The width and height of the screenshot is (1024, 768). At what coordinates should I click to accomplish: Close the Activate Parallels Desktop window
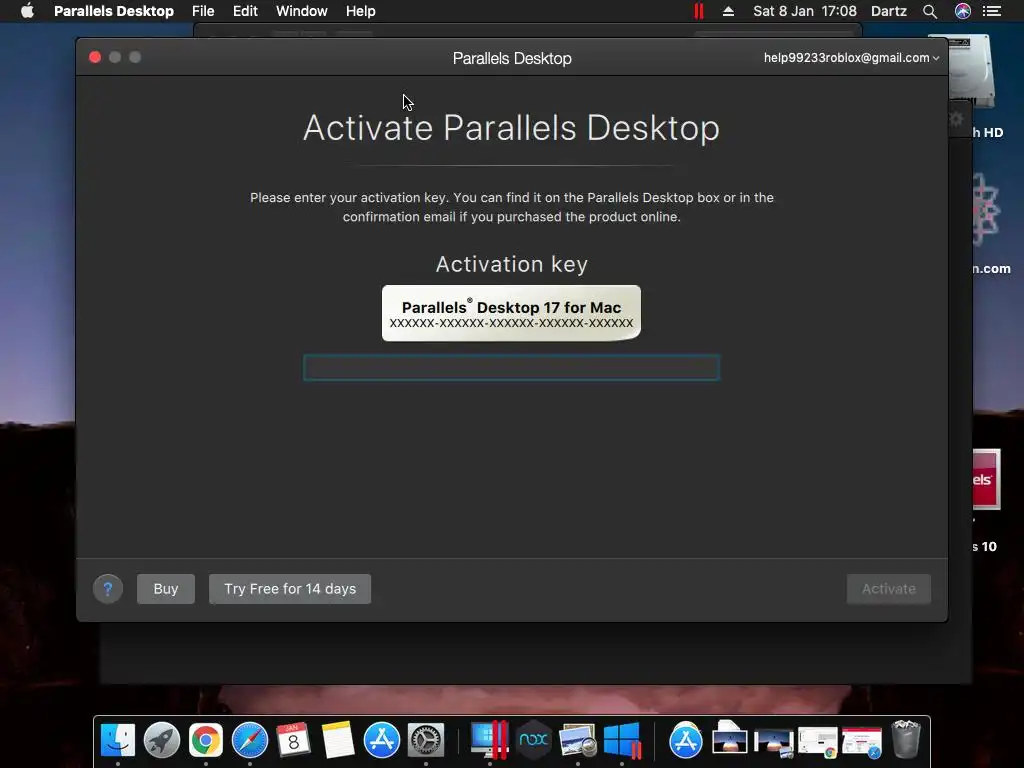pyautogui.click(x=95, y=57)
